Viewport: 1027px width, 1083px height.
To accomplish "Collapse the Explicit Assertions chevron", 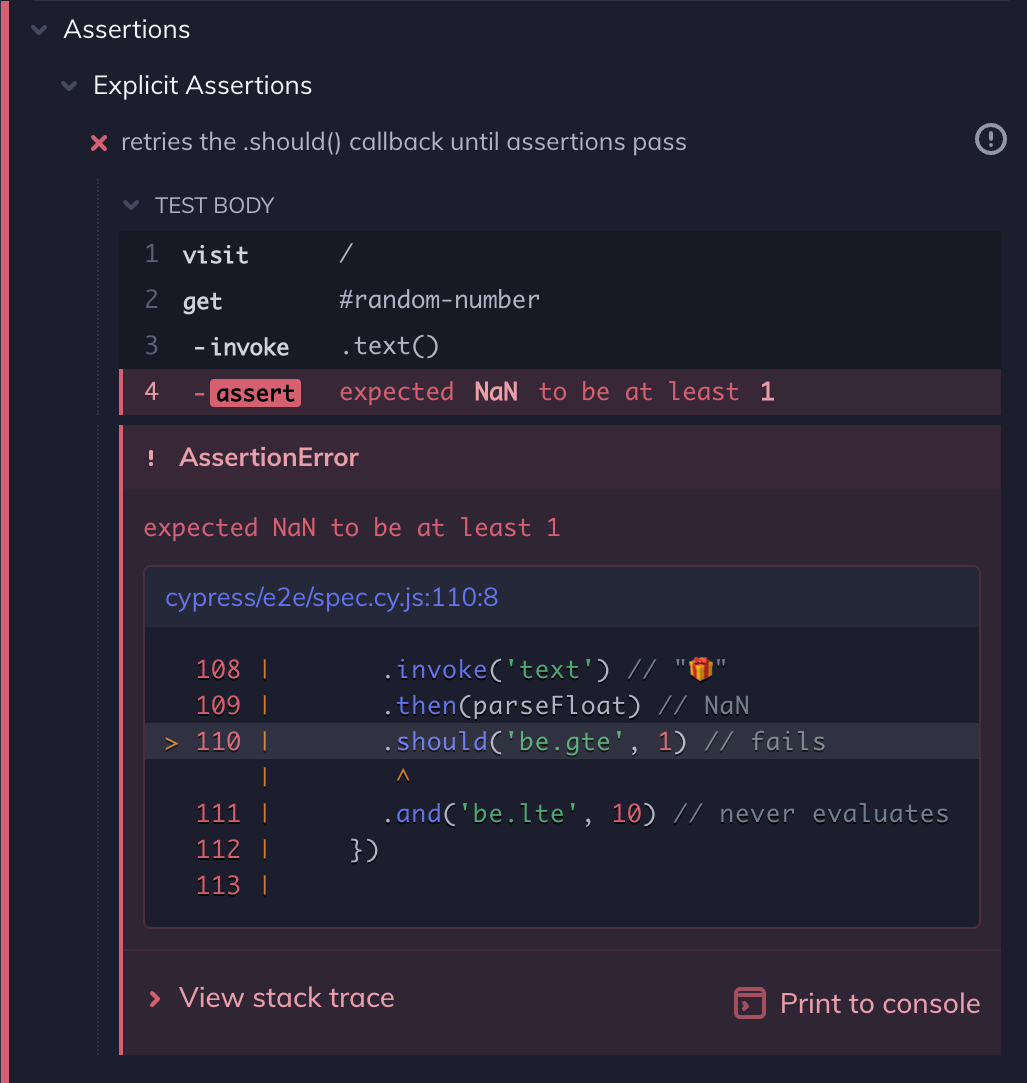I will pyautogui.click(x=69, y=86).
